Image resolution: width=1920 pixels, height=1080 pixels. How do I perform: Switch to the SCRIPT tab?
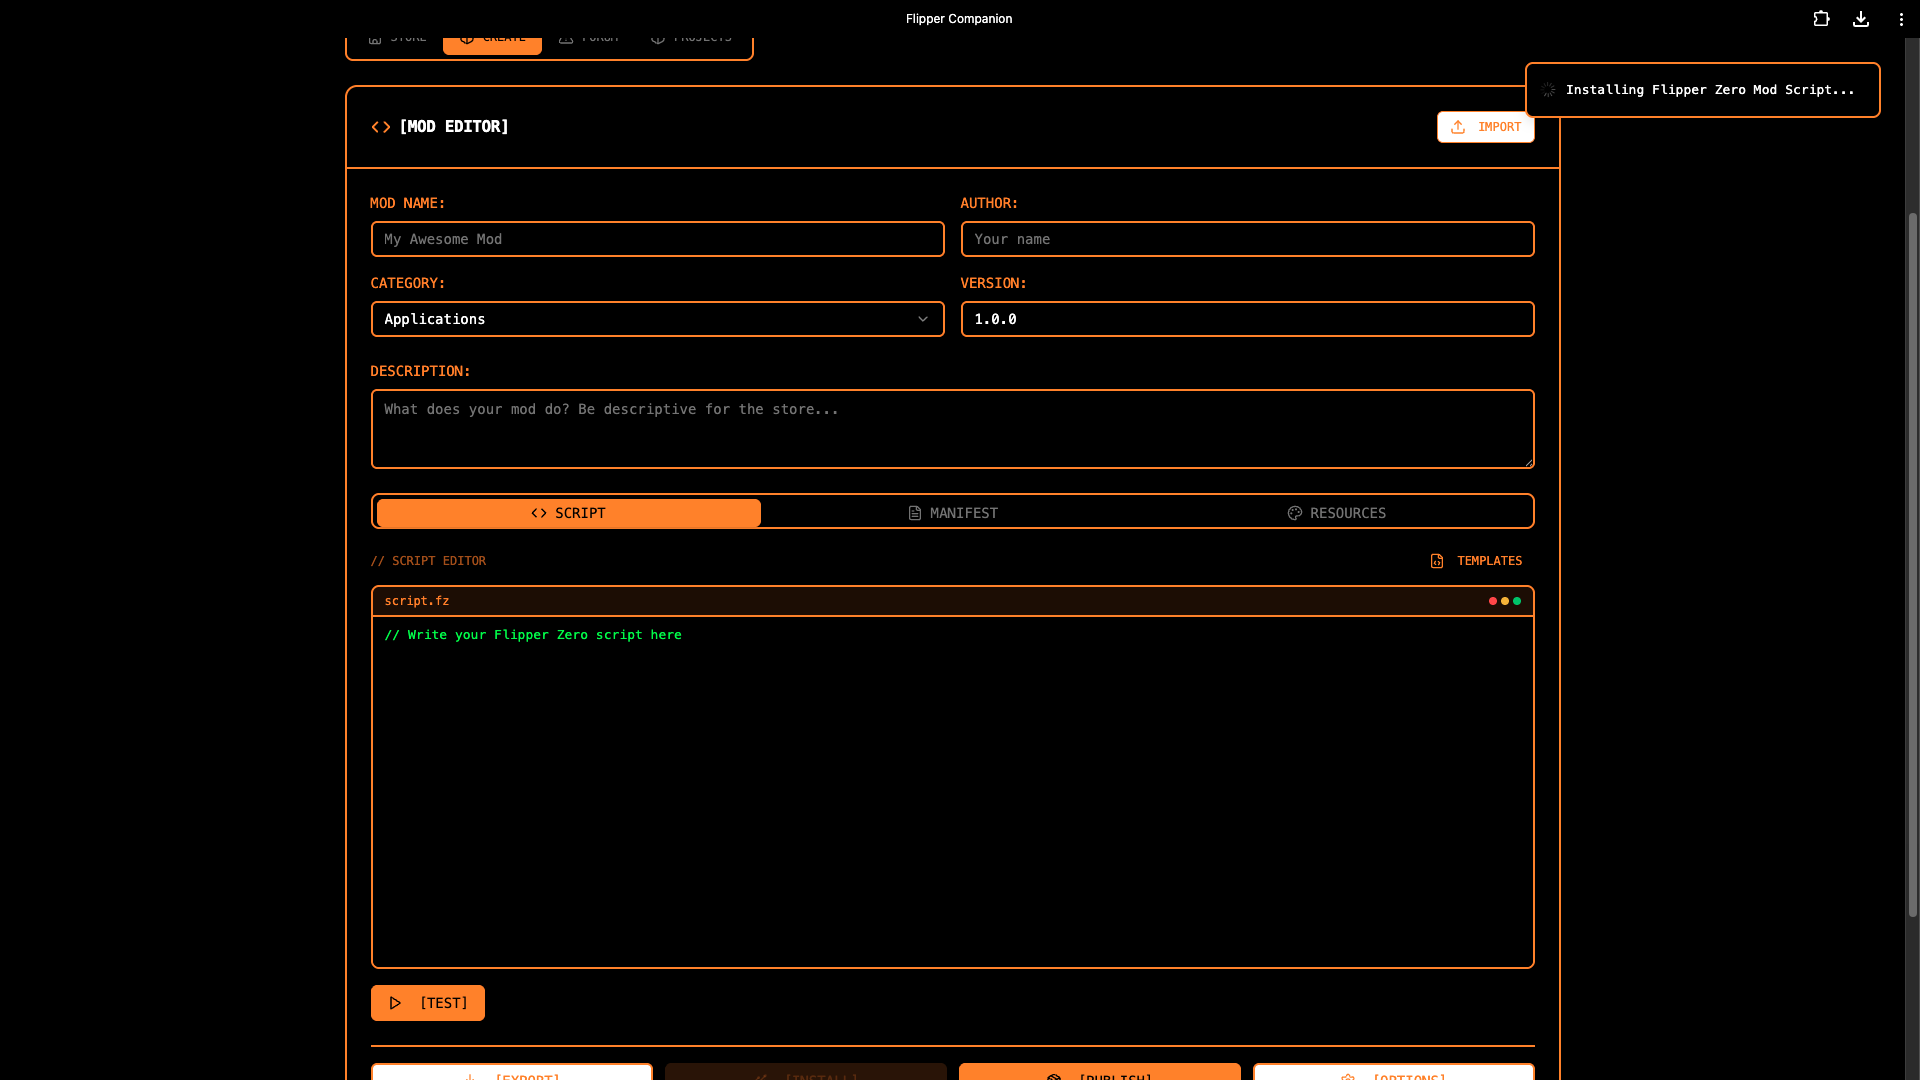click(x=568, y=513)
